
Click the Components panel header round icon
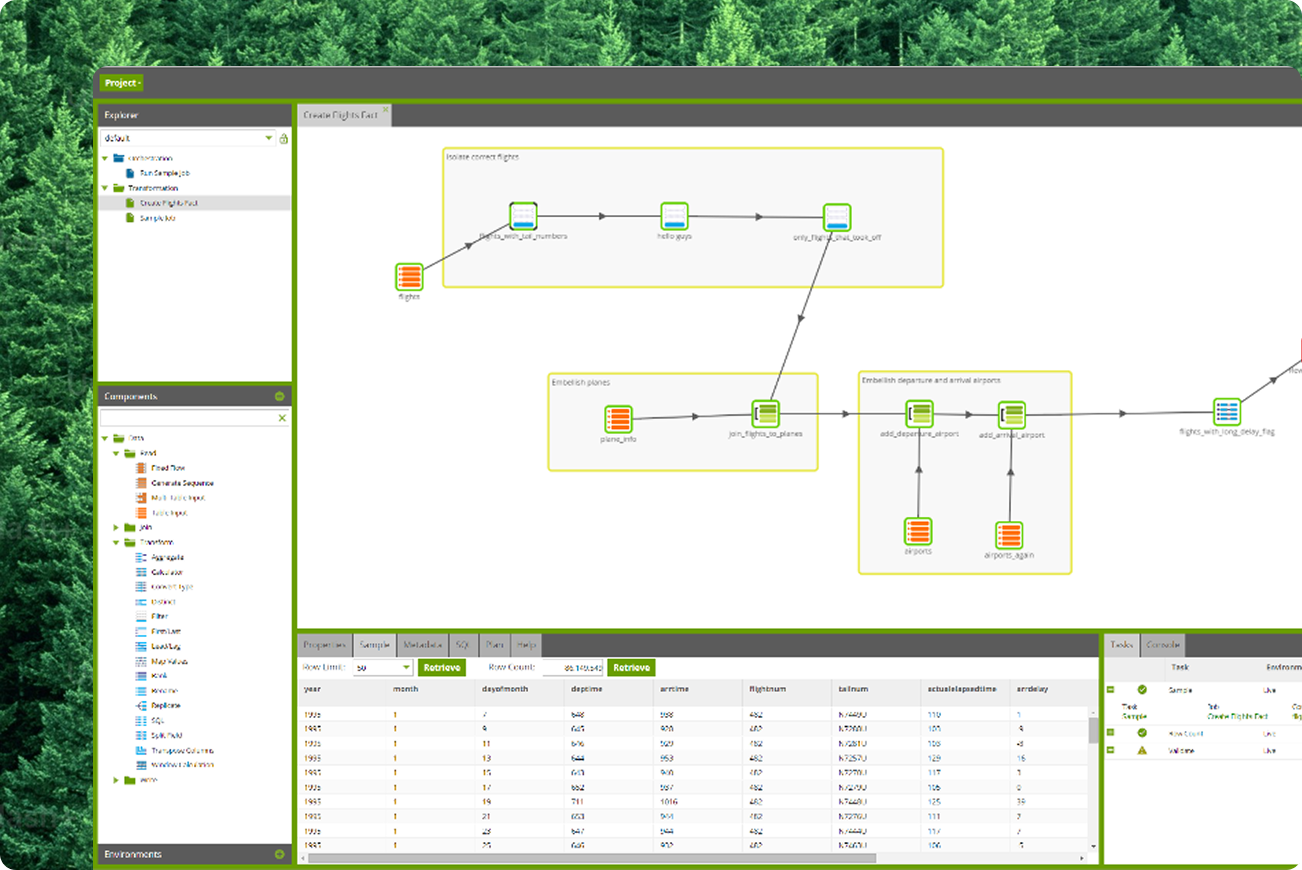(280, 397)
